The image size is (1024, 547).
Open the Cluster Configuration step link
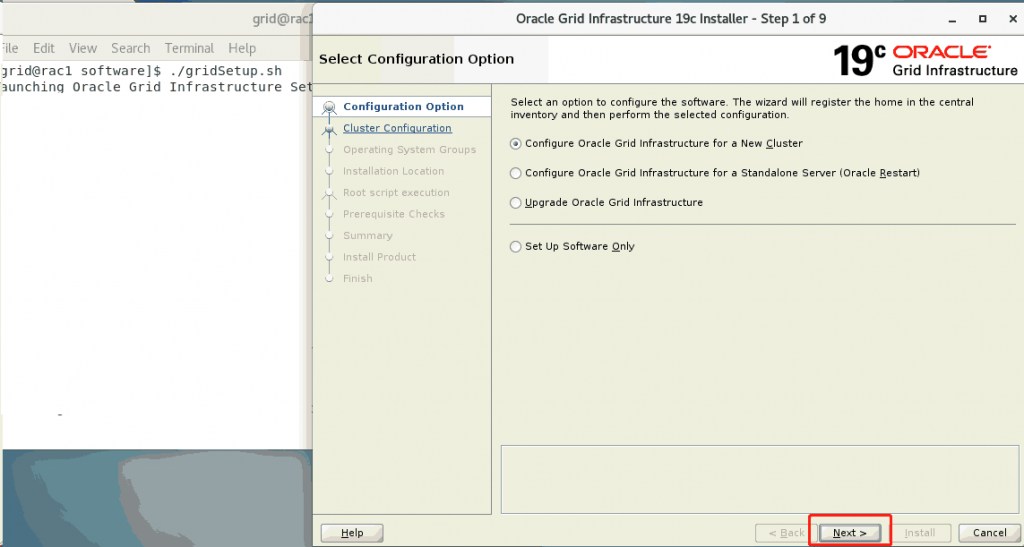397,128
